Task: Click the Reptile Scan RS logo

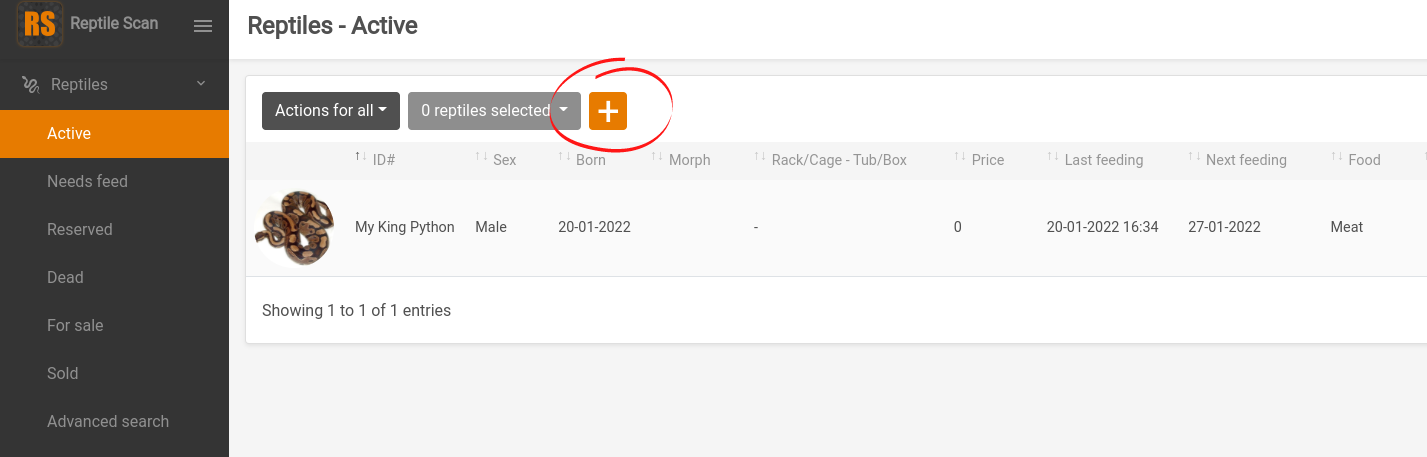Action: tap(40, 24)
